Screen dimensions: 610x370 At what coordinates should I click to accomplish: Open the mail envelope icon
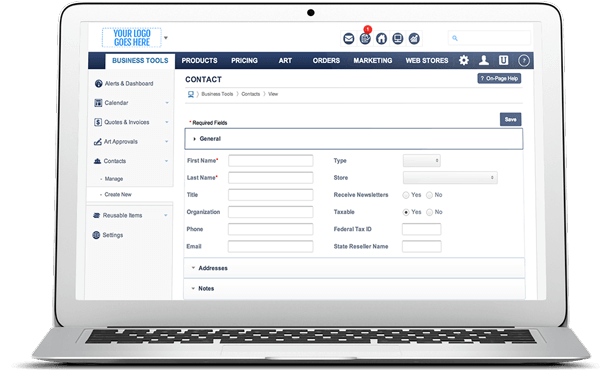pyautogui.click(x=349, y=39)
